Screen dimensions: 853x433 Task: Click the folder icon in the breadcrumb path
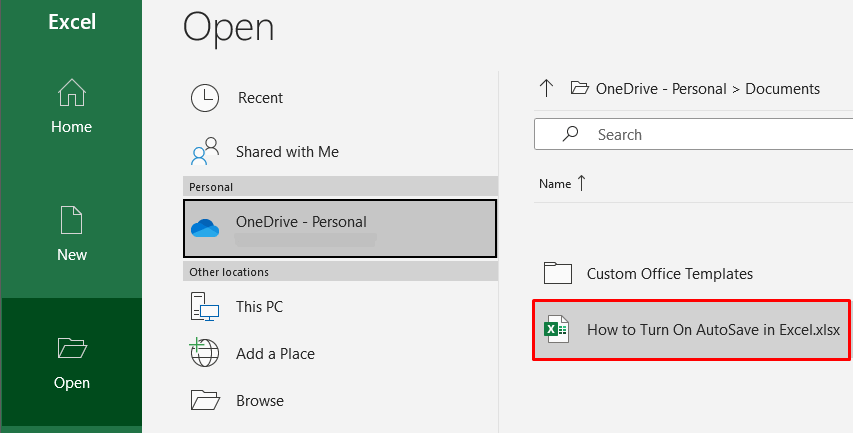(579, 88)
